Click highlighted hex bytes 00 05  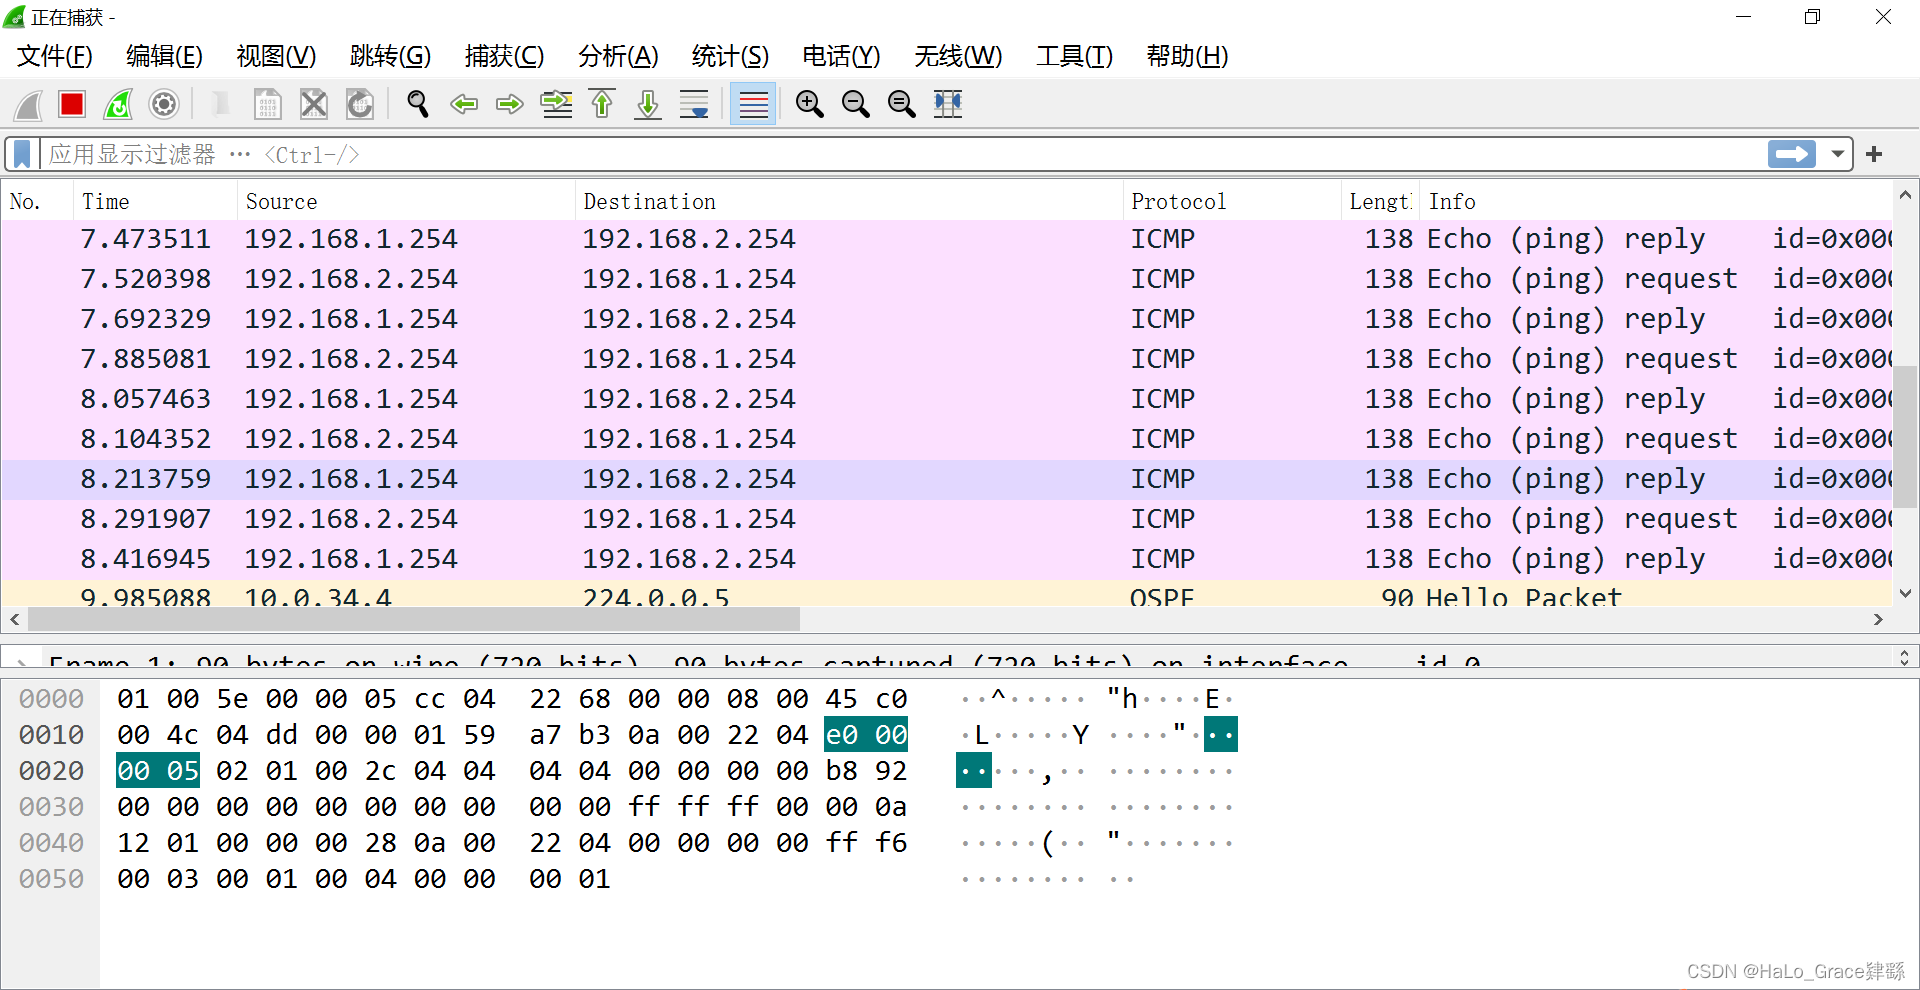click(158, 771)
